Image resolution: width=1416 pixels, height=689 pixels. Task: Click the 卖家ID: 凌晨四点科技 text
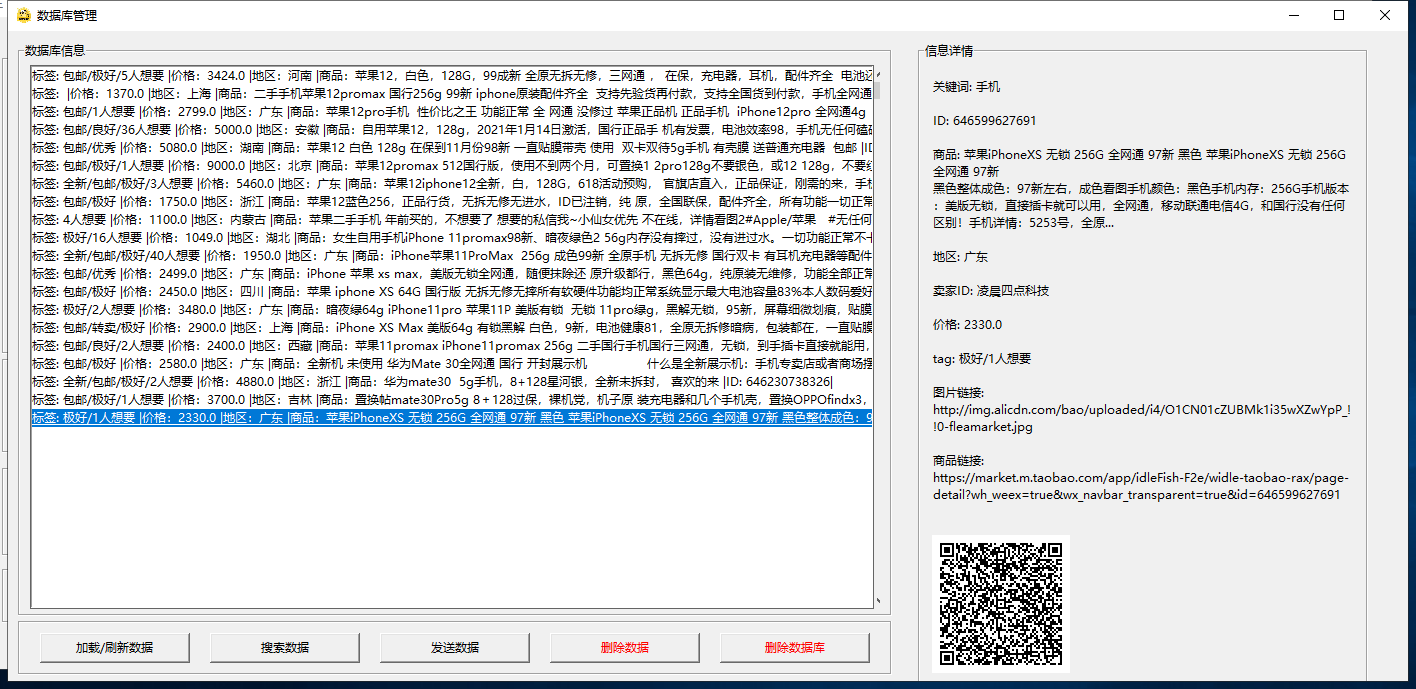coord(991,291)
